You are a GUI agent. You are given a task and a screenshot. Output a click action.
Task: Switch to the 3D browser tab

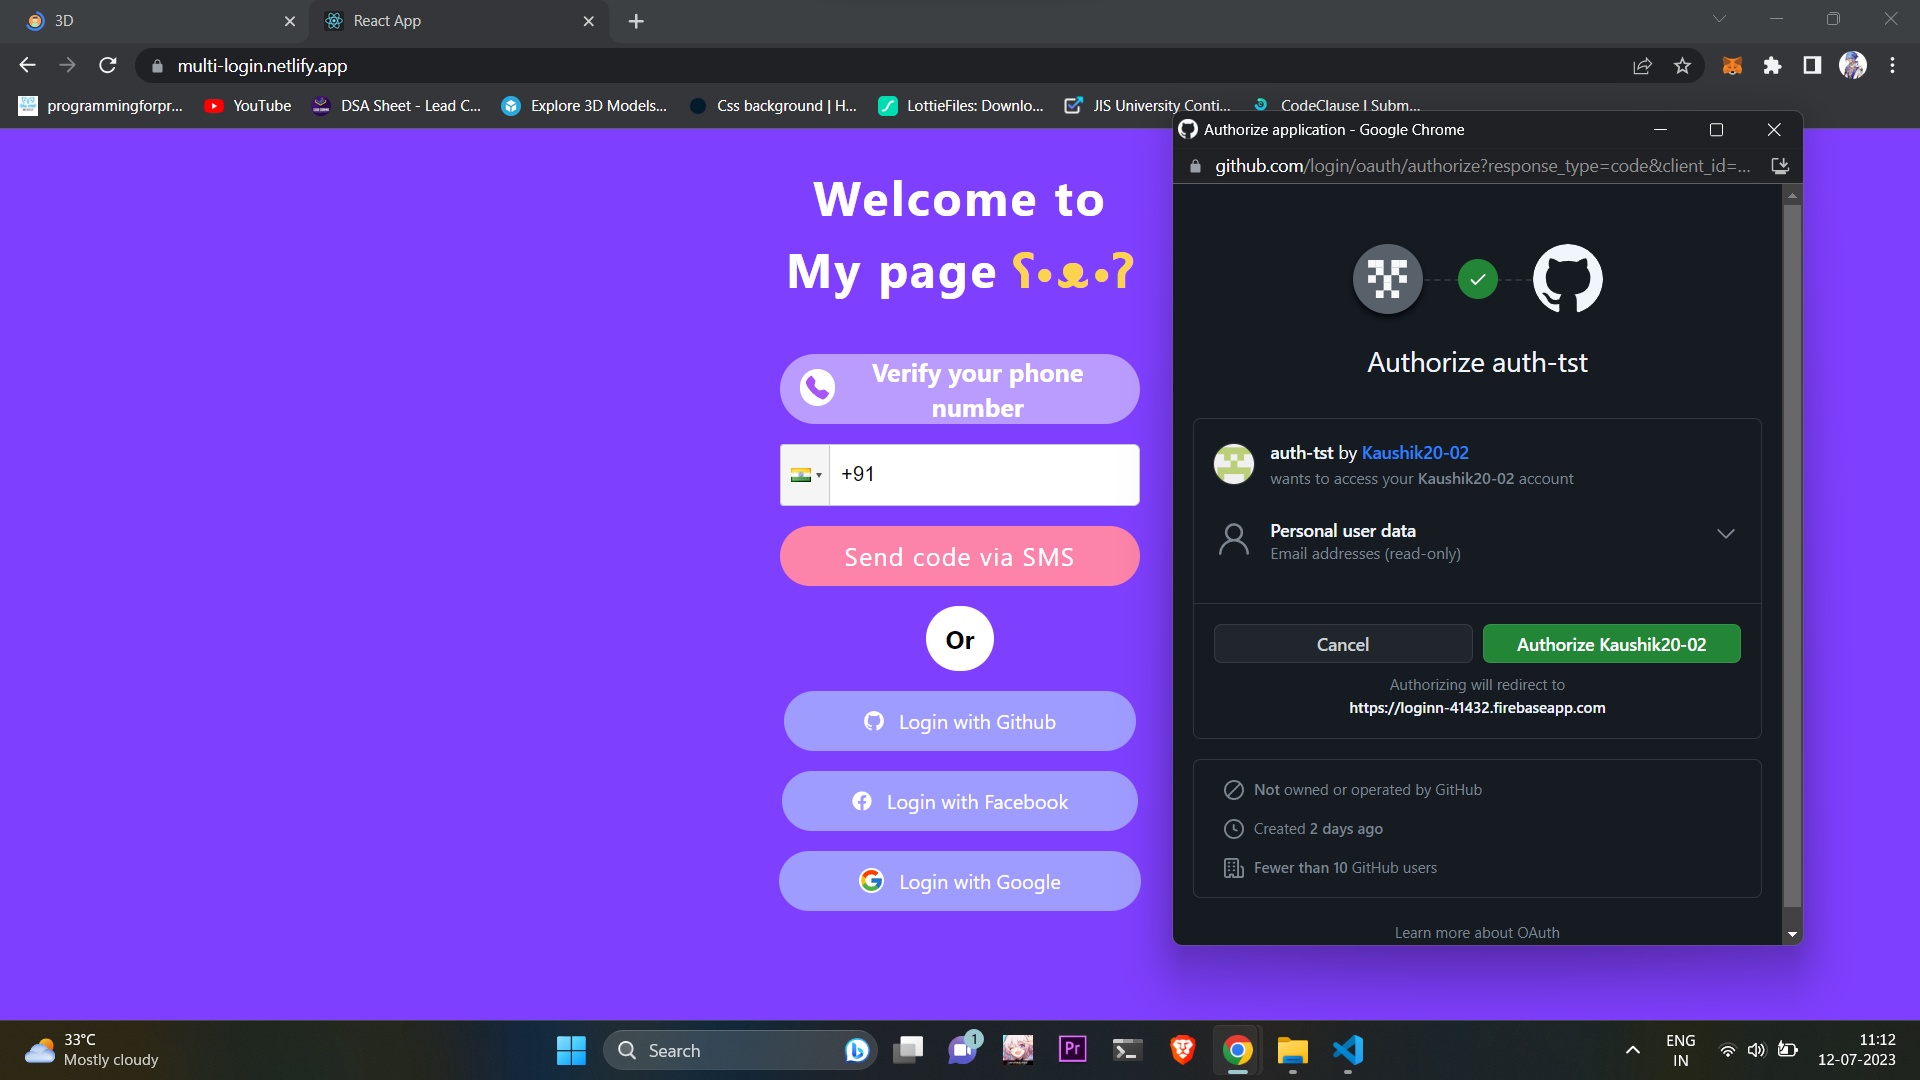(x=150, y=21)
